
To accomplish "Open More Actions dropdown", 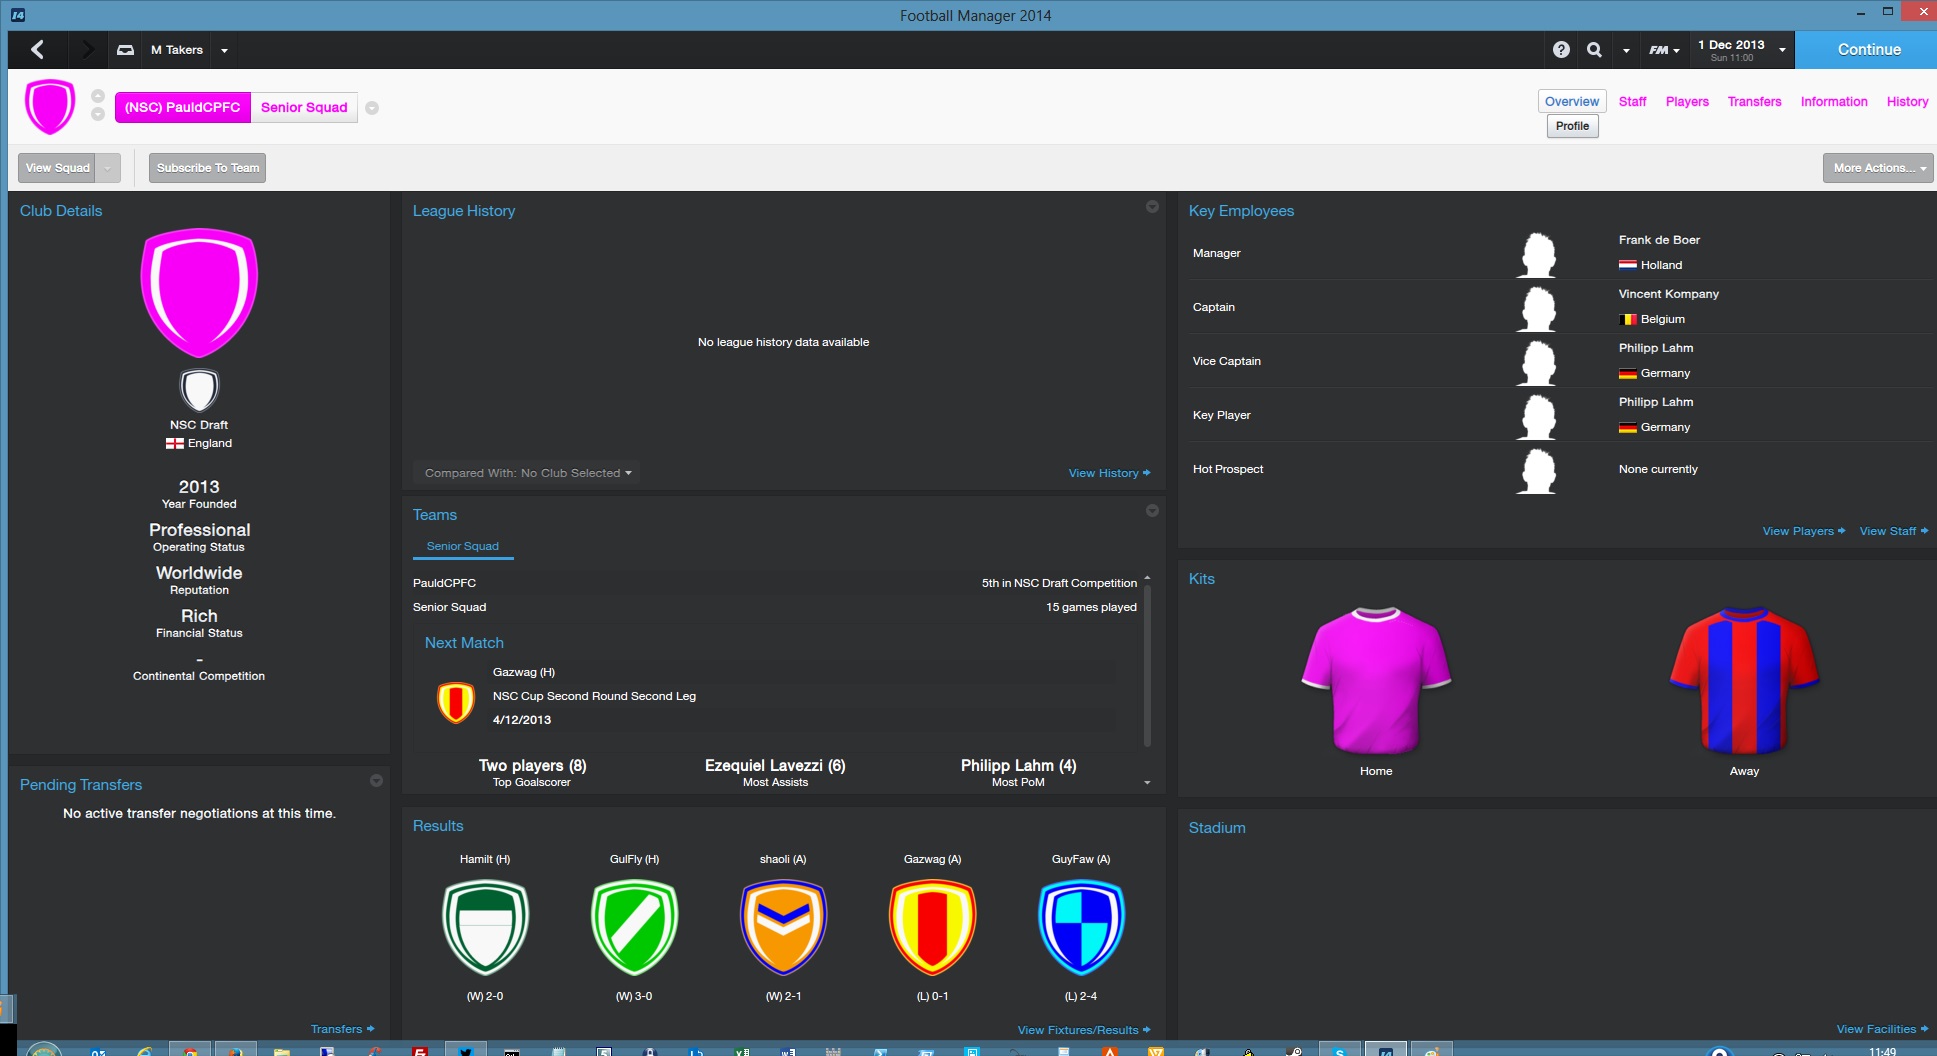I will point(1877,168).
